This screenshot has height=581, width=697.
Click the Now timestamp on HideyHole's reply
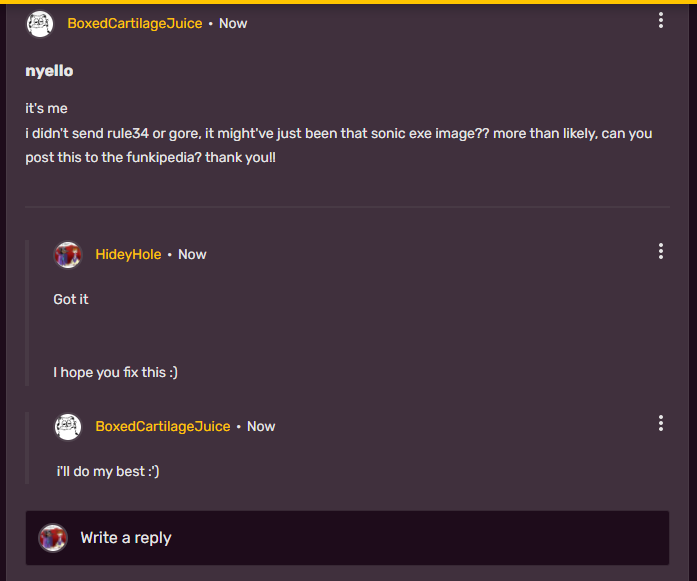[x=192, y=254]
